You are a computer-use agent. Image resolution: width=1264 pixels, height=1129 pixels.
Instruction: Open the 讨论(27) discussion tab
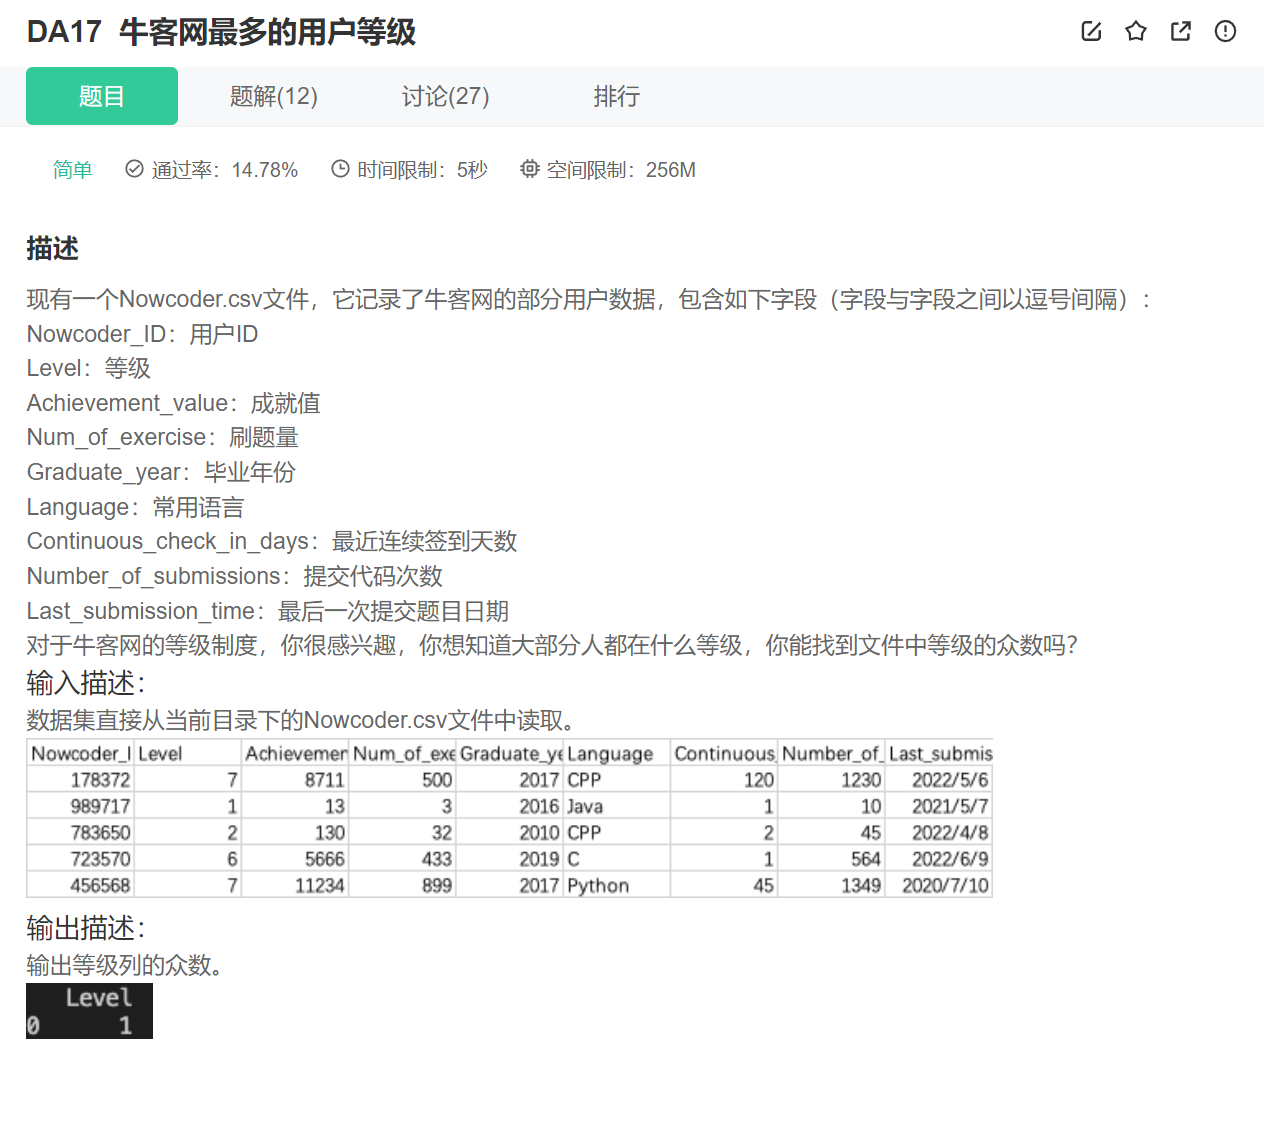click(446, 96)
